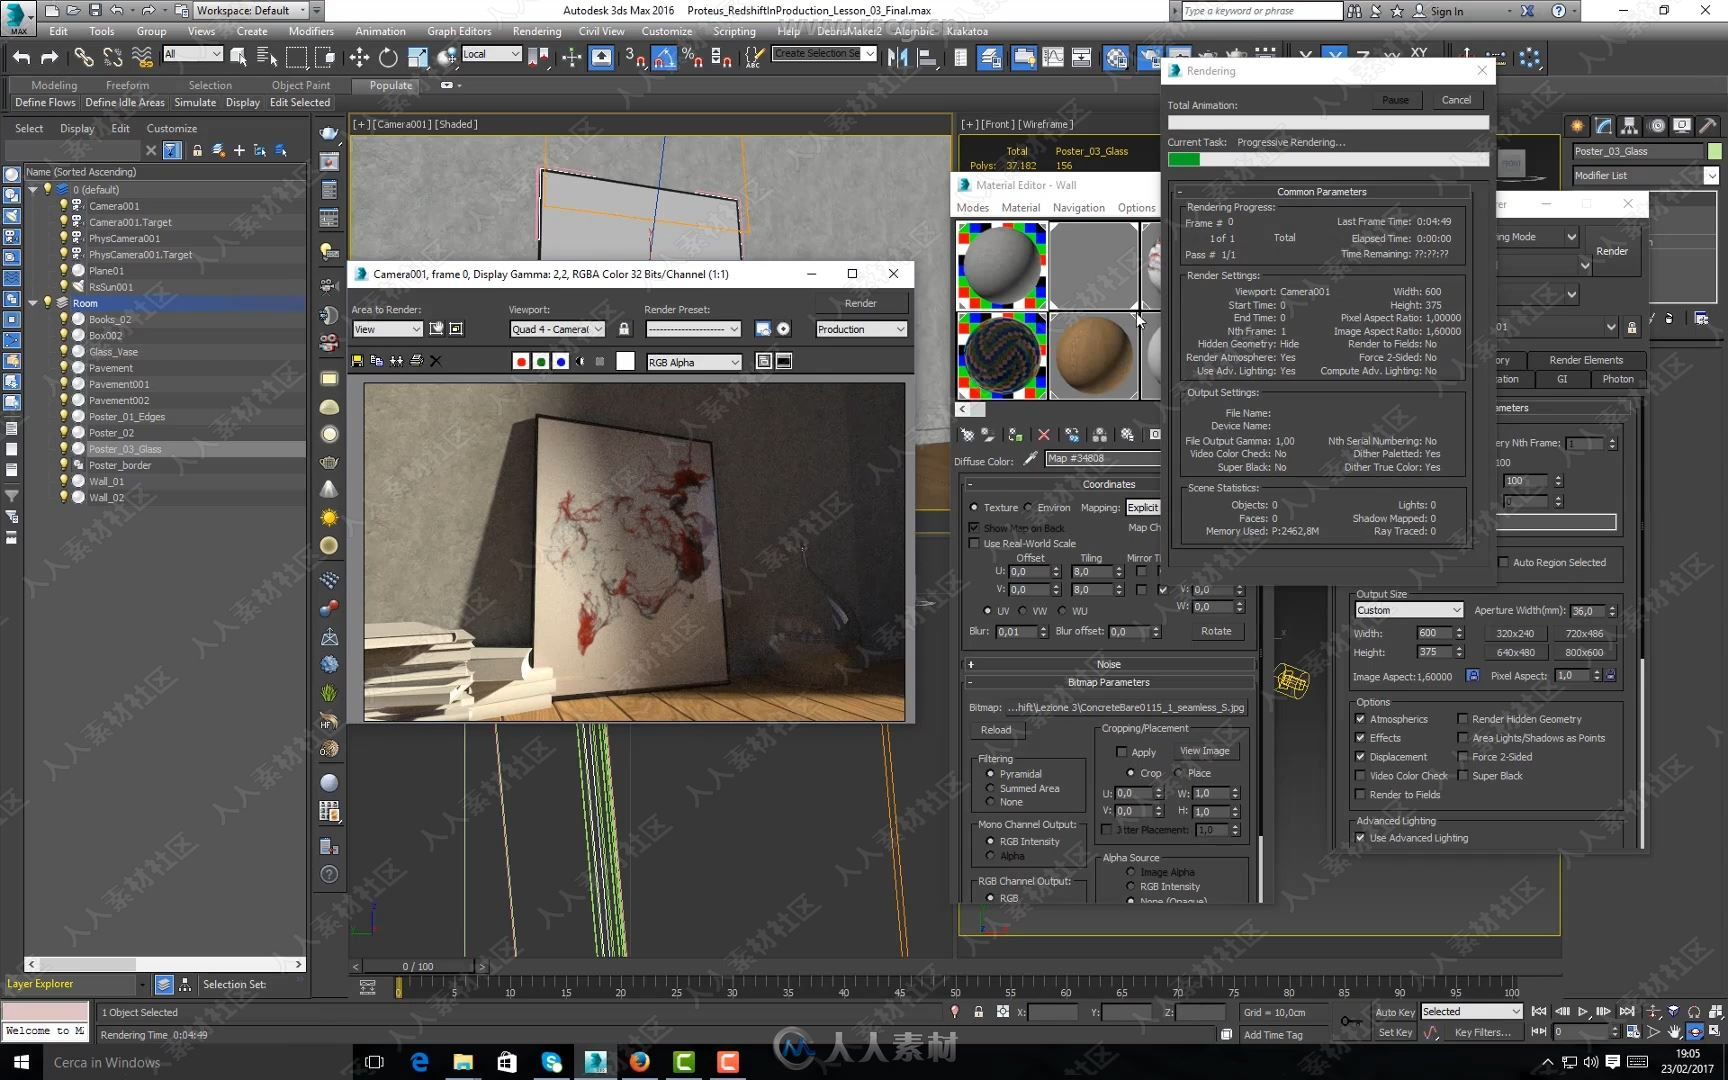
Task: Open the RGB Alpha channel dropdown
Action: pyautogui.click(x=694, y=362)
